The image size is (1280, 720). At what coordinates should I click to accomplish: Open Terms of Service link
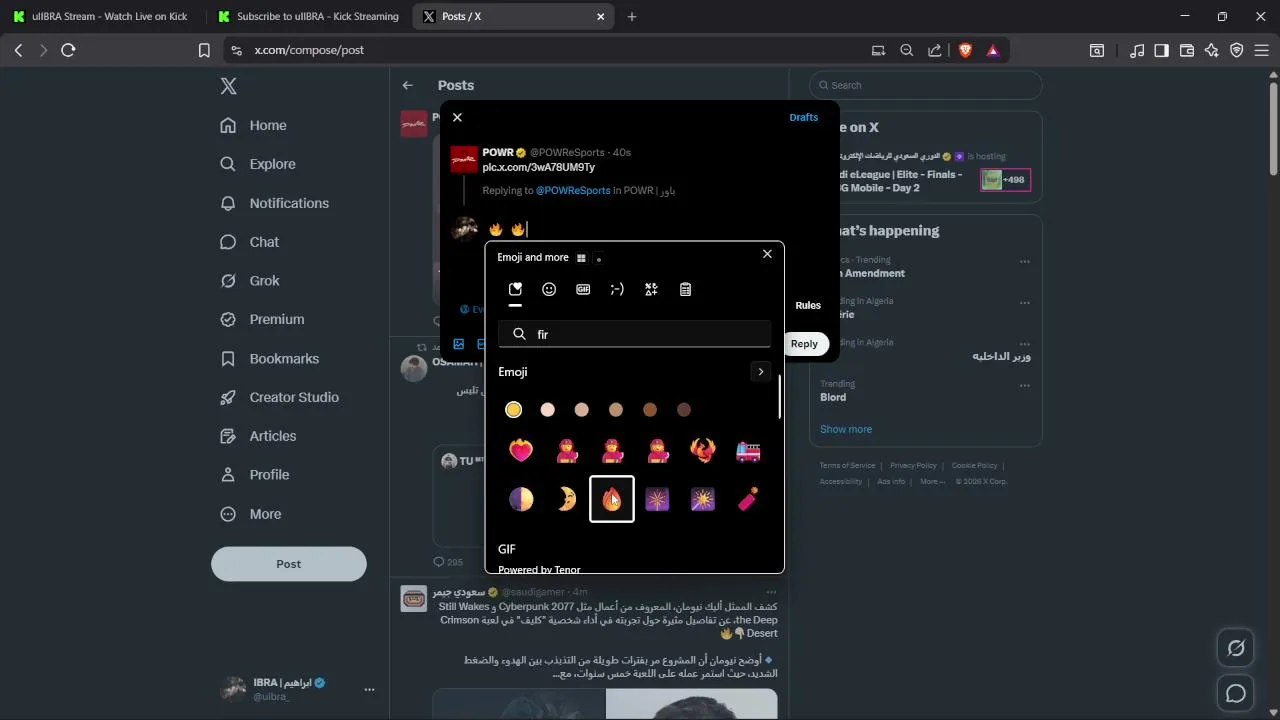tap(847, 465)
